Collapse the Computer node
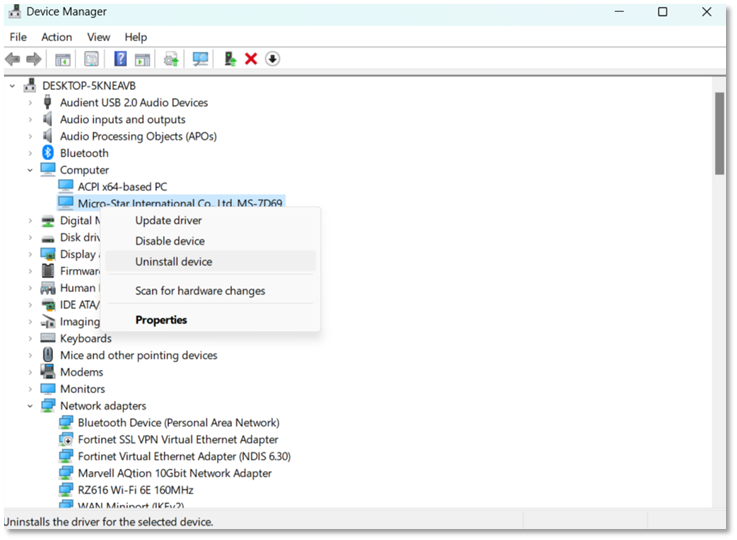Image resolution: width=737 pixels, height=540 pixels. [30, 170]
